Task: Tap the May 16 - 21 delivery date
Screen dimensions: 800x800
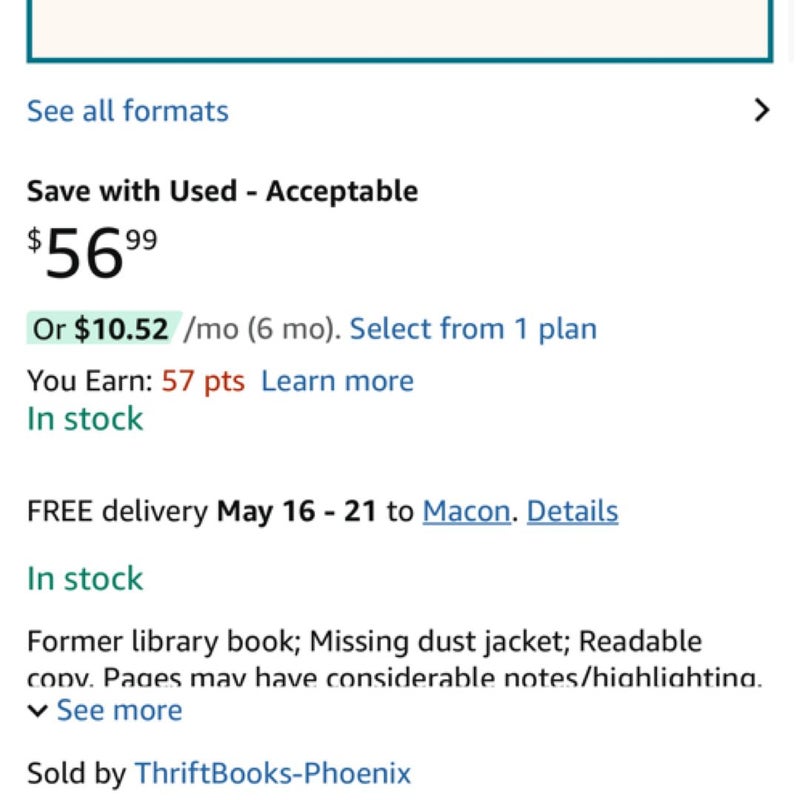Action: 296,511
